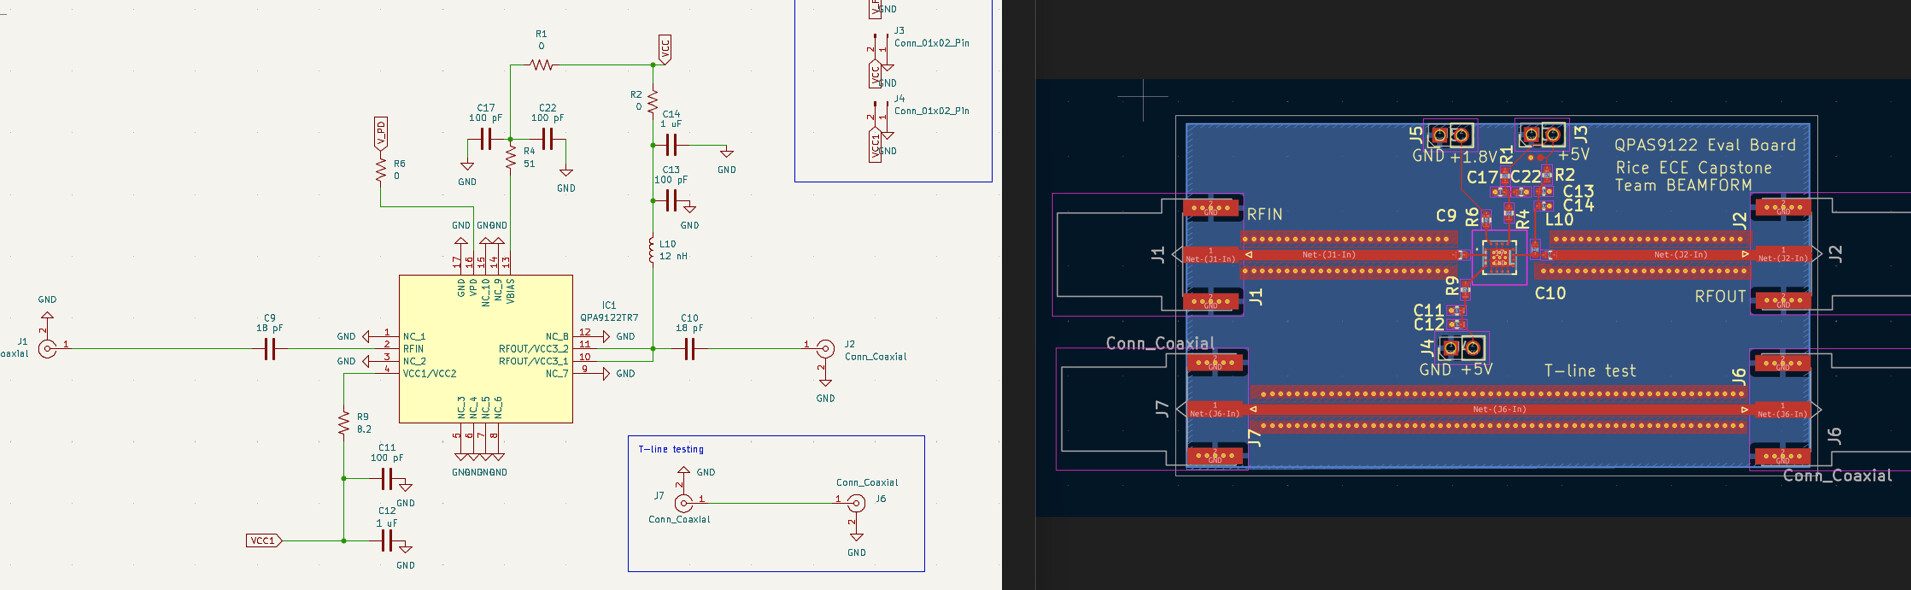Click the VCC1 global label near C12
Image resolution: width=1911 pixels, height=590 pixels.
(x=263, y=541)
